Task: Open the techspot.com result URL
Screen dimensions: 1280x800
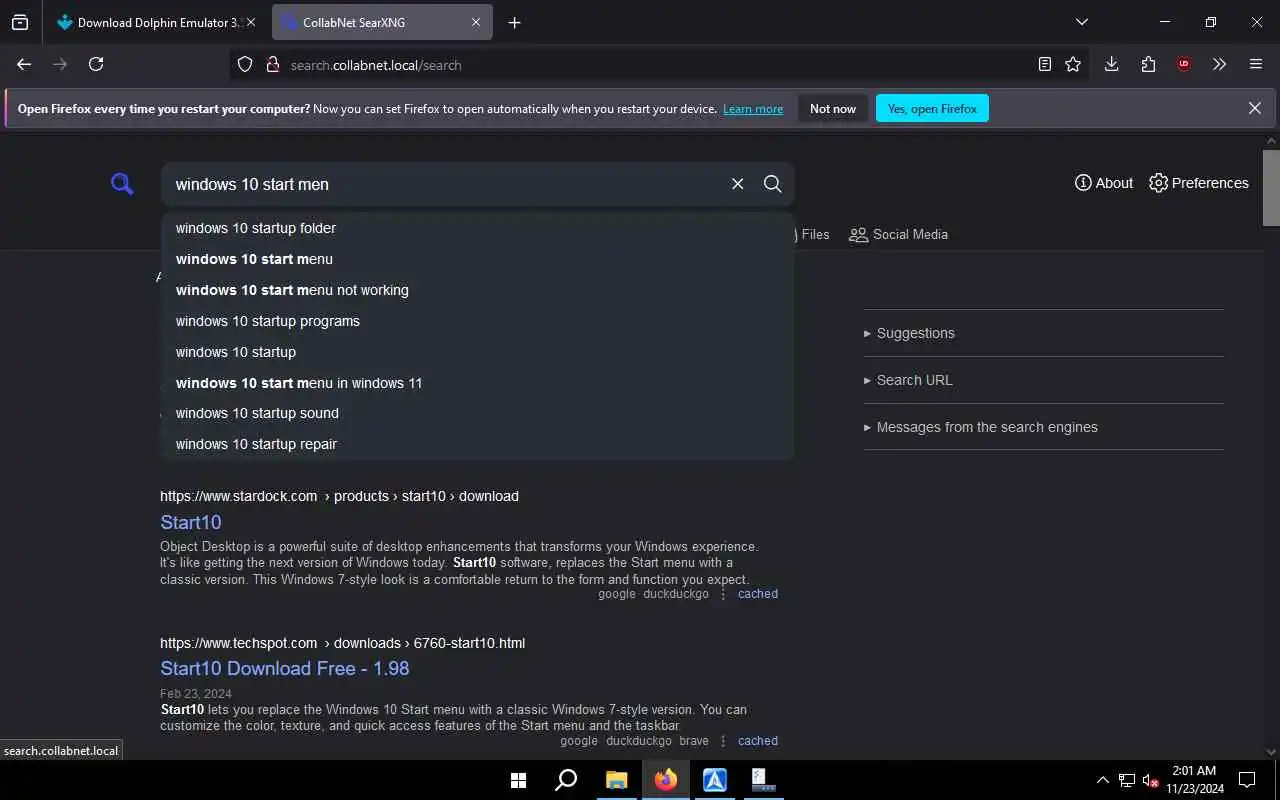Action: 342,643
